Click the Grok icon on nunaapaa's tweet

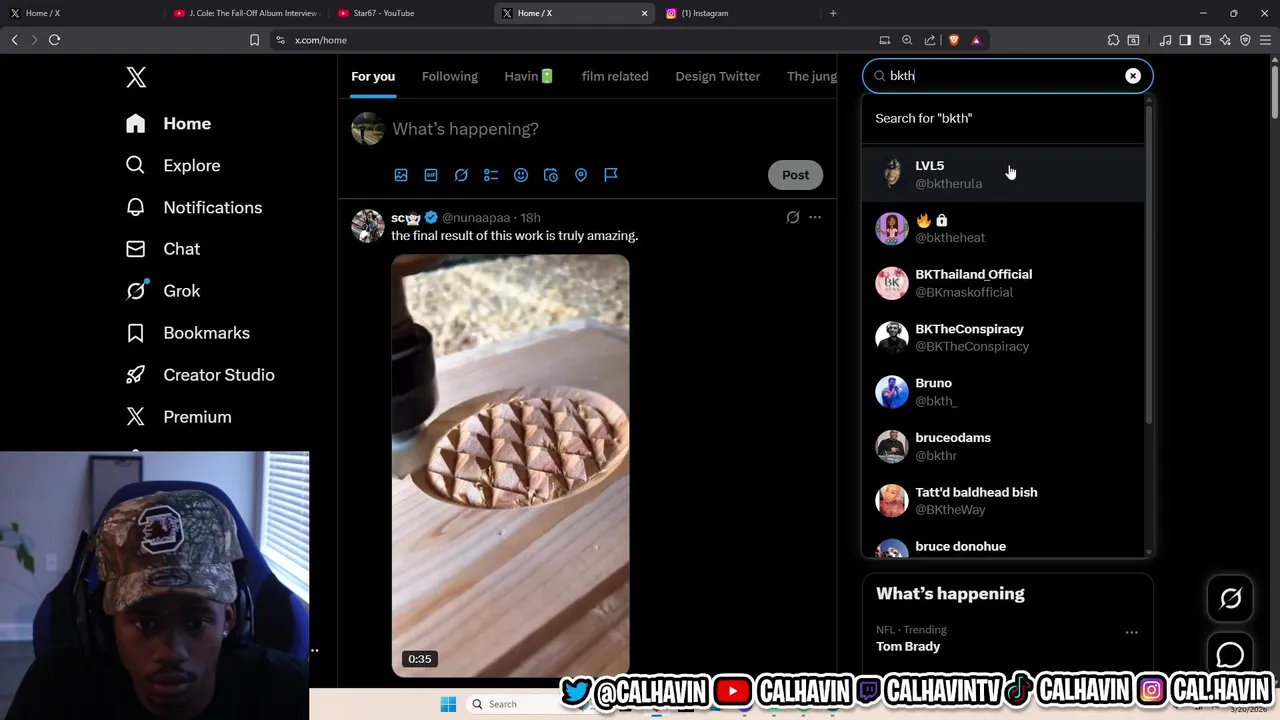pyautogui.click(x=793, y=217)
